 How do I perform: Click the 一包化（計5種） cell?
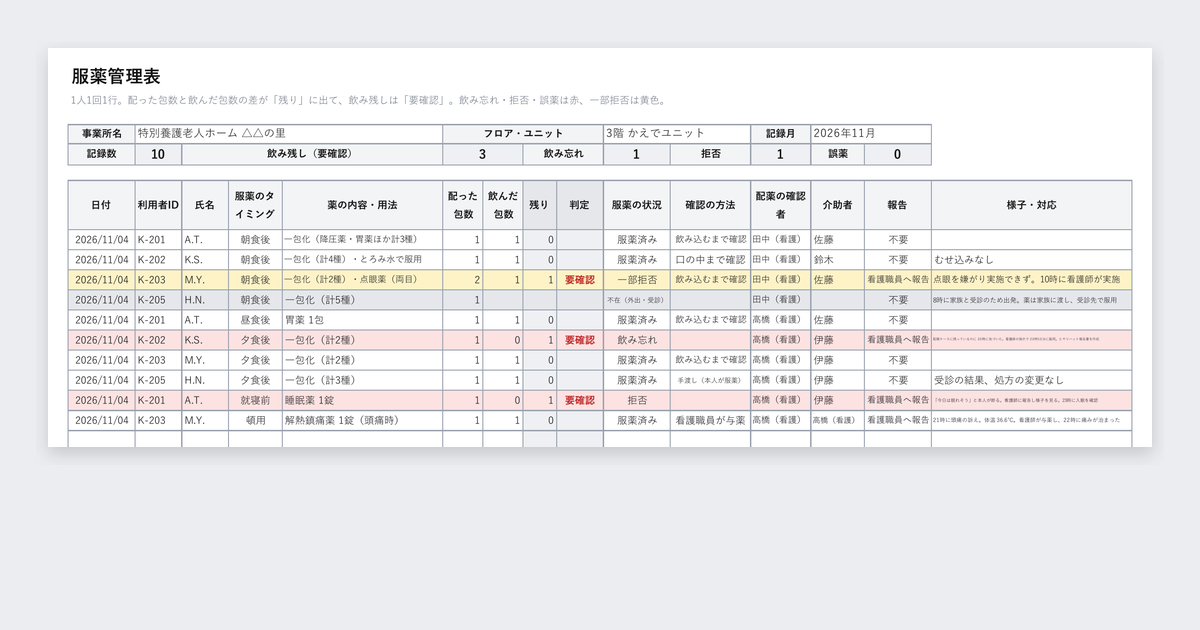363,300
